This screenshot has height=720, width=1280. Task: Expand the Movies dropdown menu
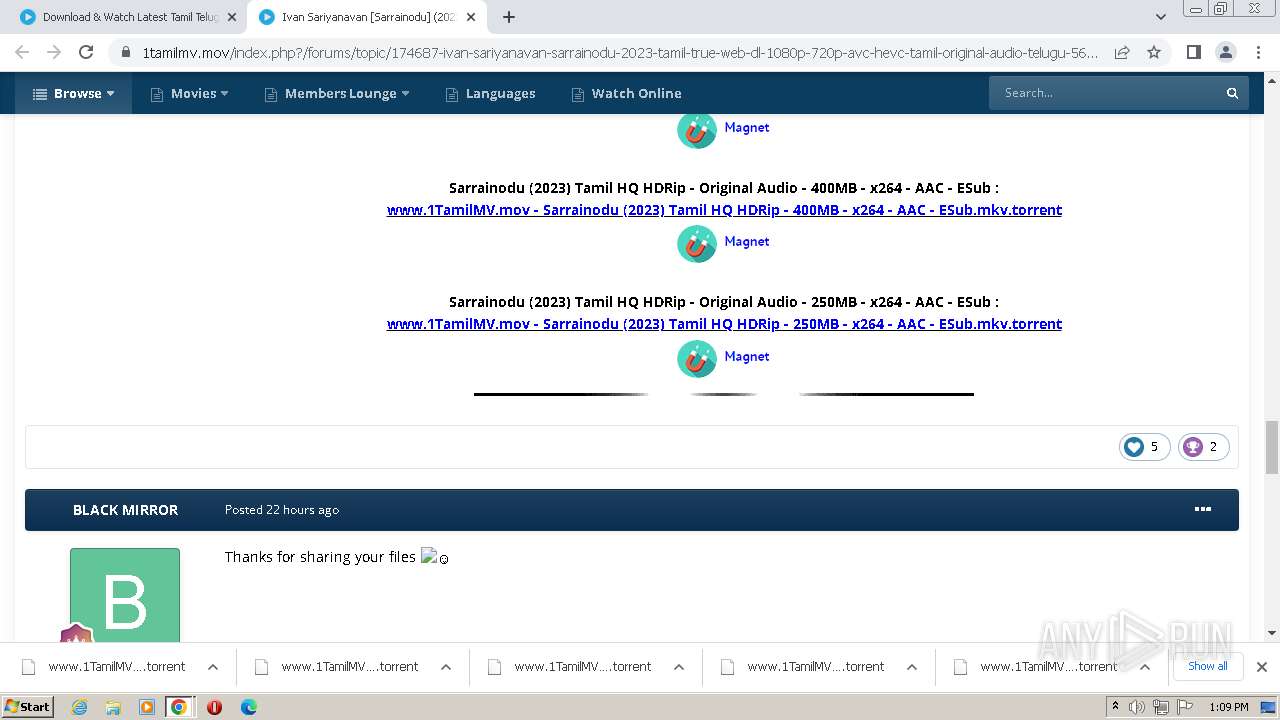click(189, 93)
